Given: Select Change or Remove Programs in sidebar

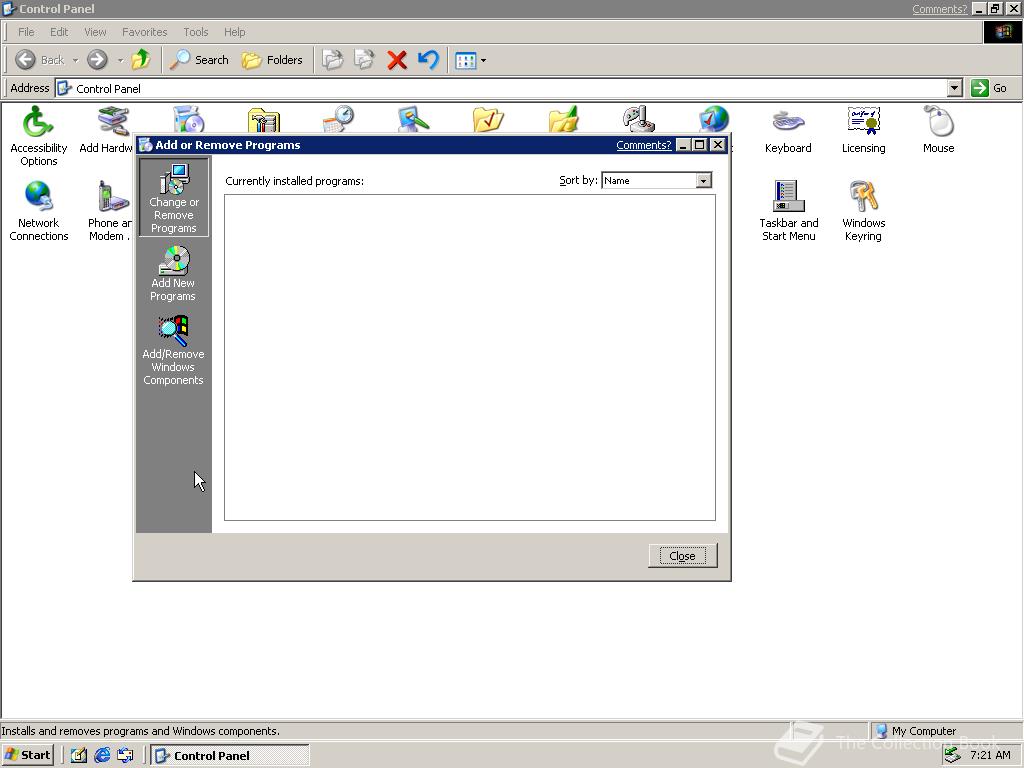Looking at the screenshot, I should (174, 197).
